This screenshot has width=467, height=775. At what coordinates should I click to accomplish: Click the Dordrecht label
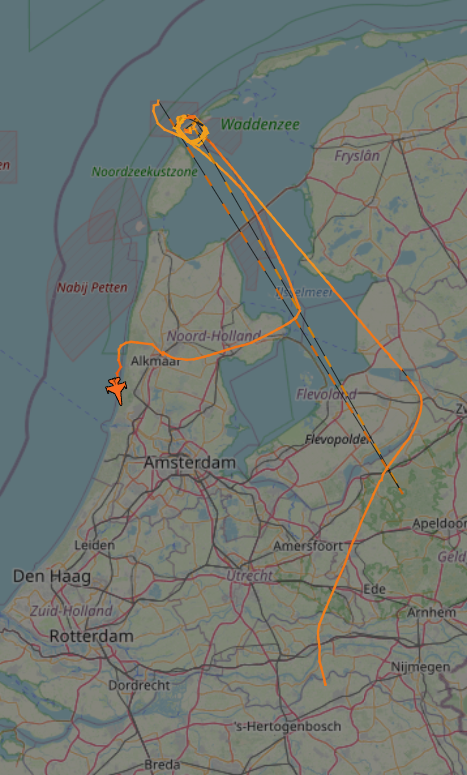[139, 686]
